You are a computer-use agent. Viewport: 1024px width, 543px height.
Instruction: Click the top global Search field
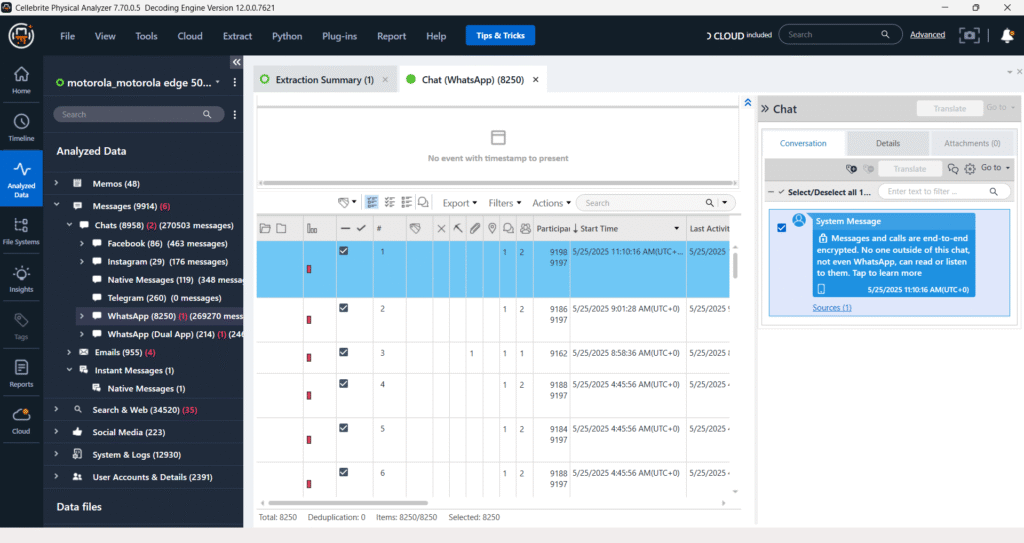840,35
